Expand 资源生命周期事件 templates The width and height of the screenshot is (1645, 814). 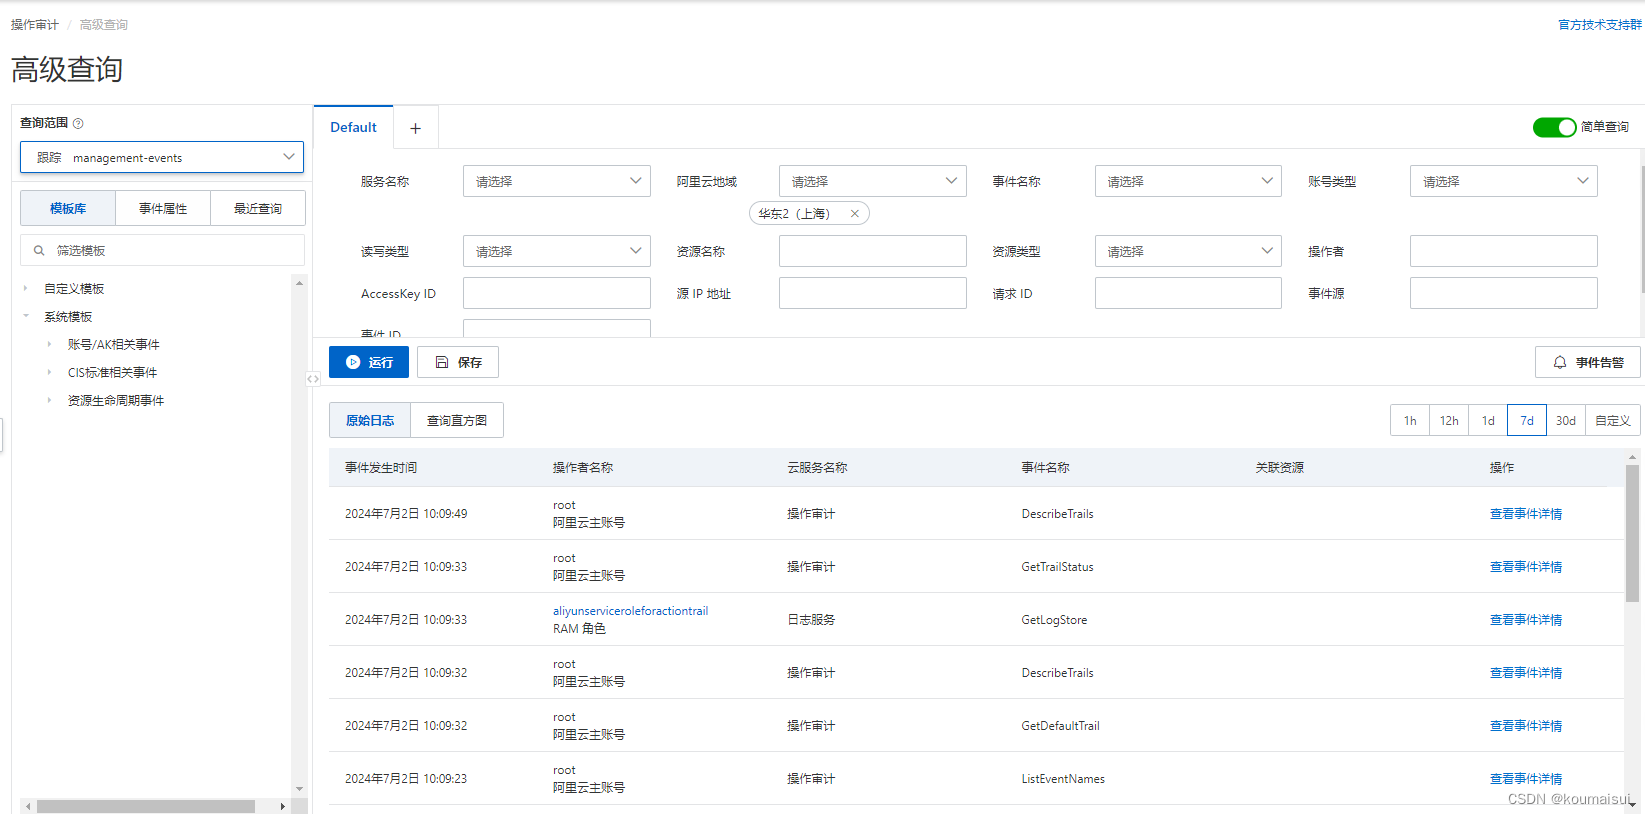(x=50, y=400)
